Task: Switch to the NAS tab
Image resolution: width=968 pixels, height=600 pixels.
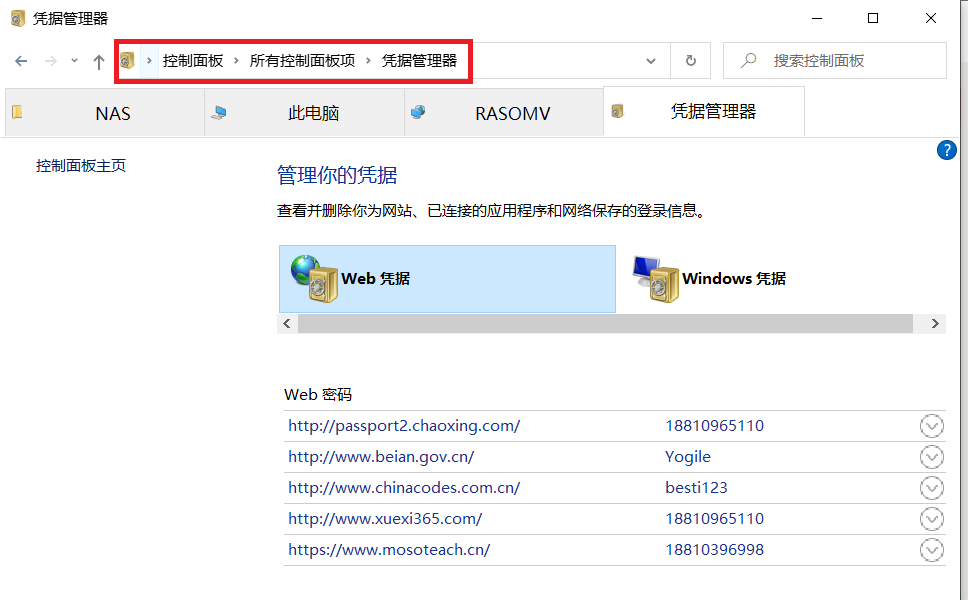Action: click(105, 112)
